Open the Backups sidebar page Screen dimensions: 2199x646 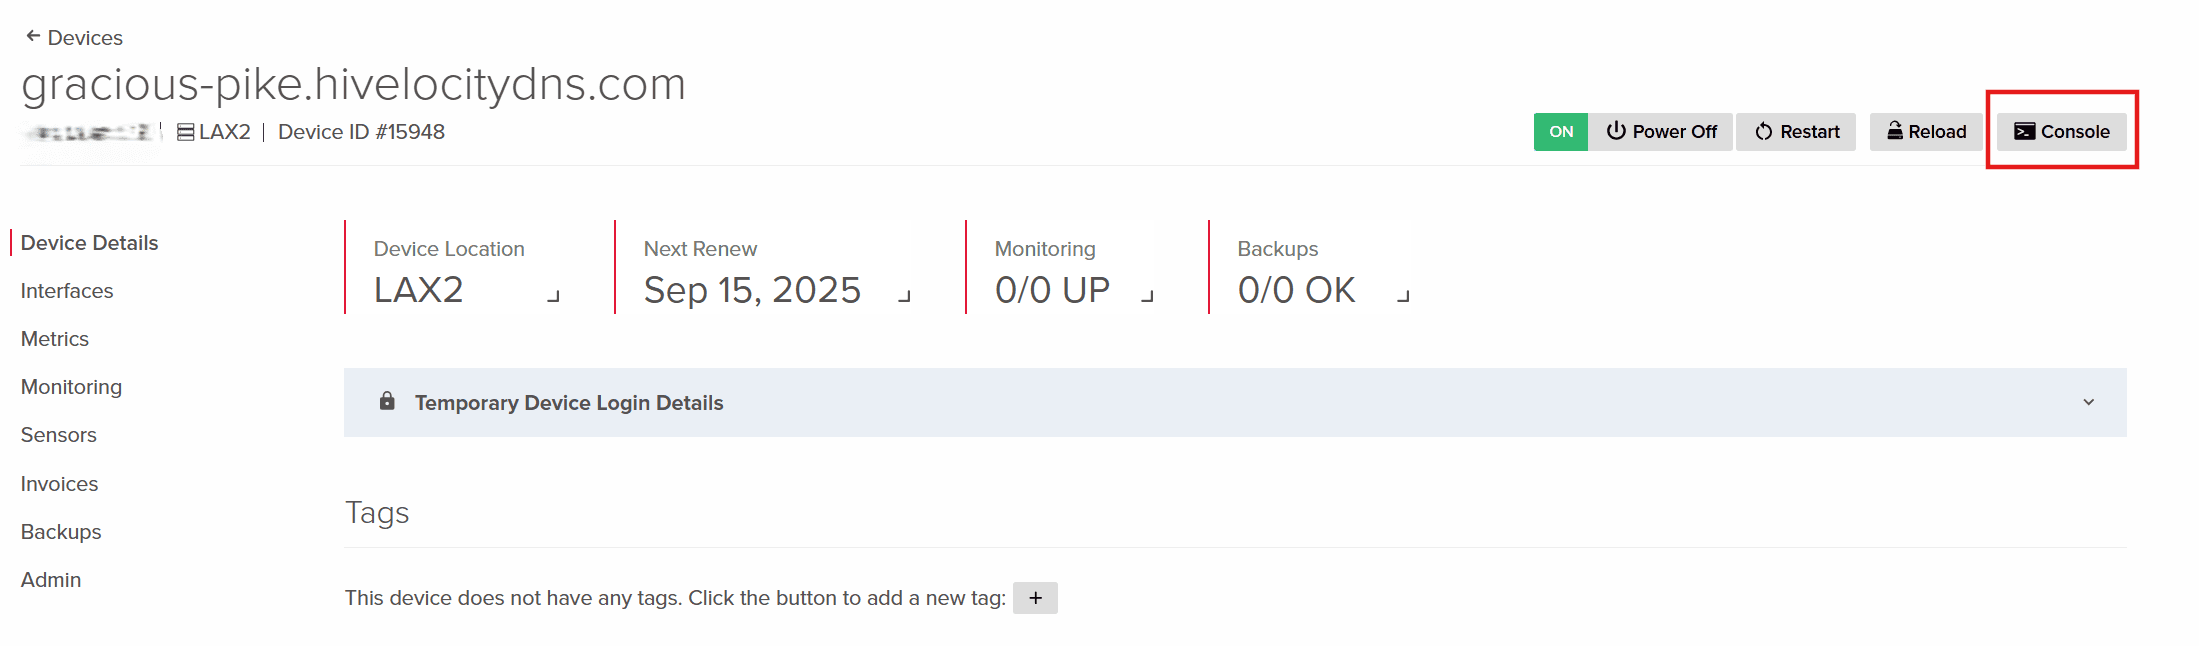[61, 532]
